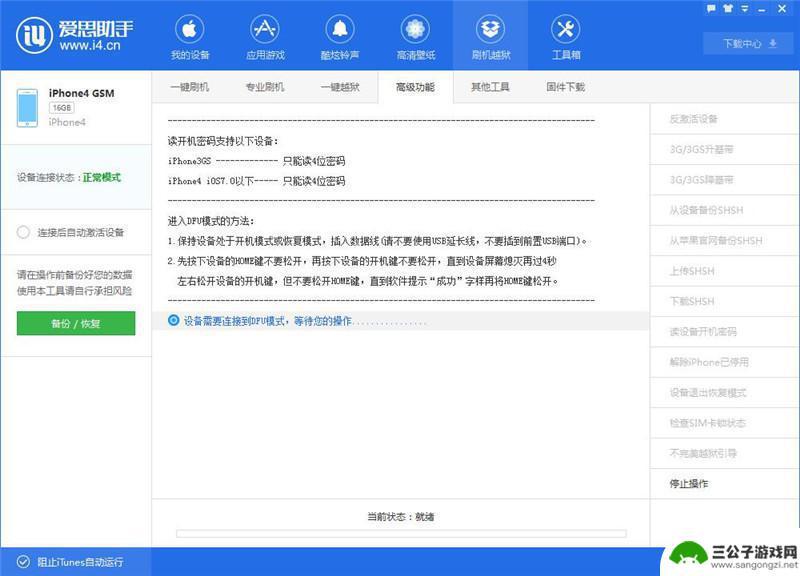Click the 16GB capacity badge
Image resolution: width=800 pixels, height=576 pixels.
pos(62,108)
